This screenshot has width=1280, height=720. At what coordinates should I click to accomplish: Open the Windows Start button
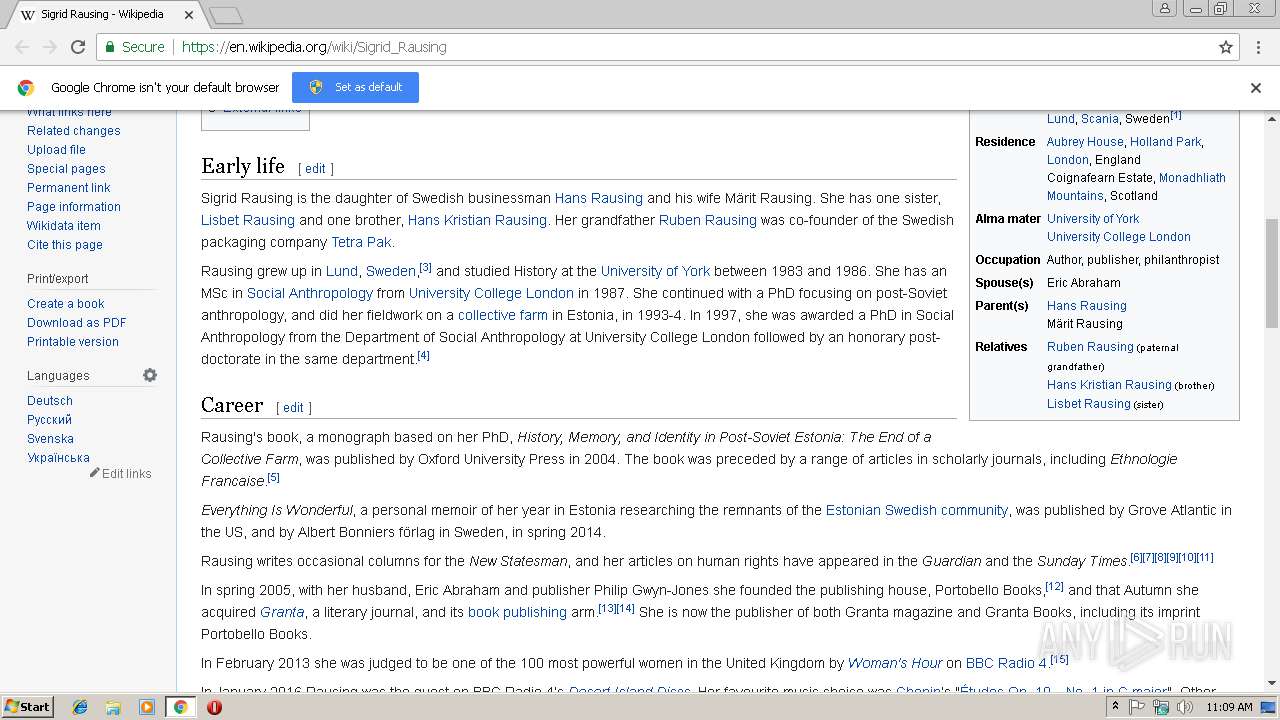[28, 707]
